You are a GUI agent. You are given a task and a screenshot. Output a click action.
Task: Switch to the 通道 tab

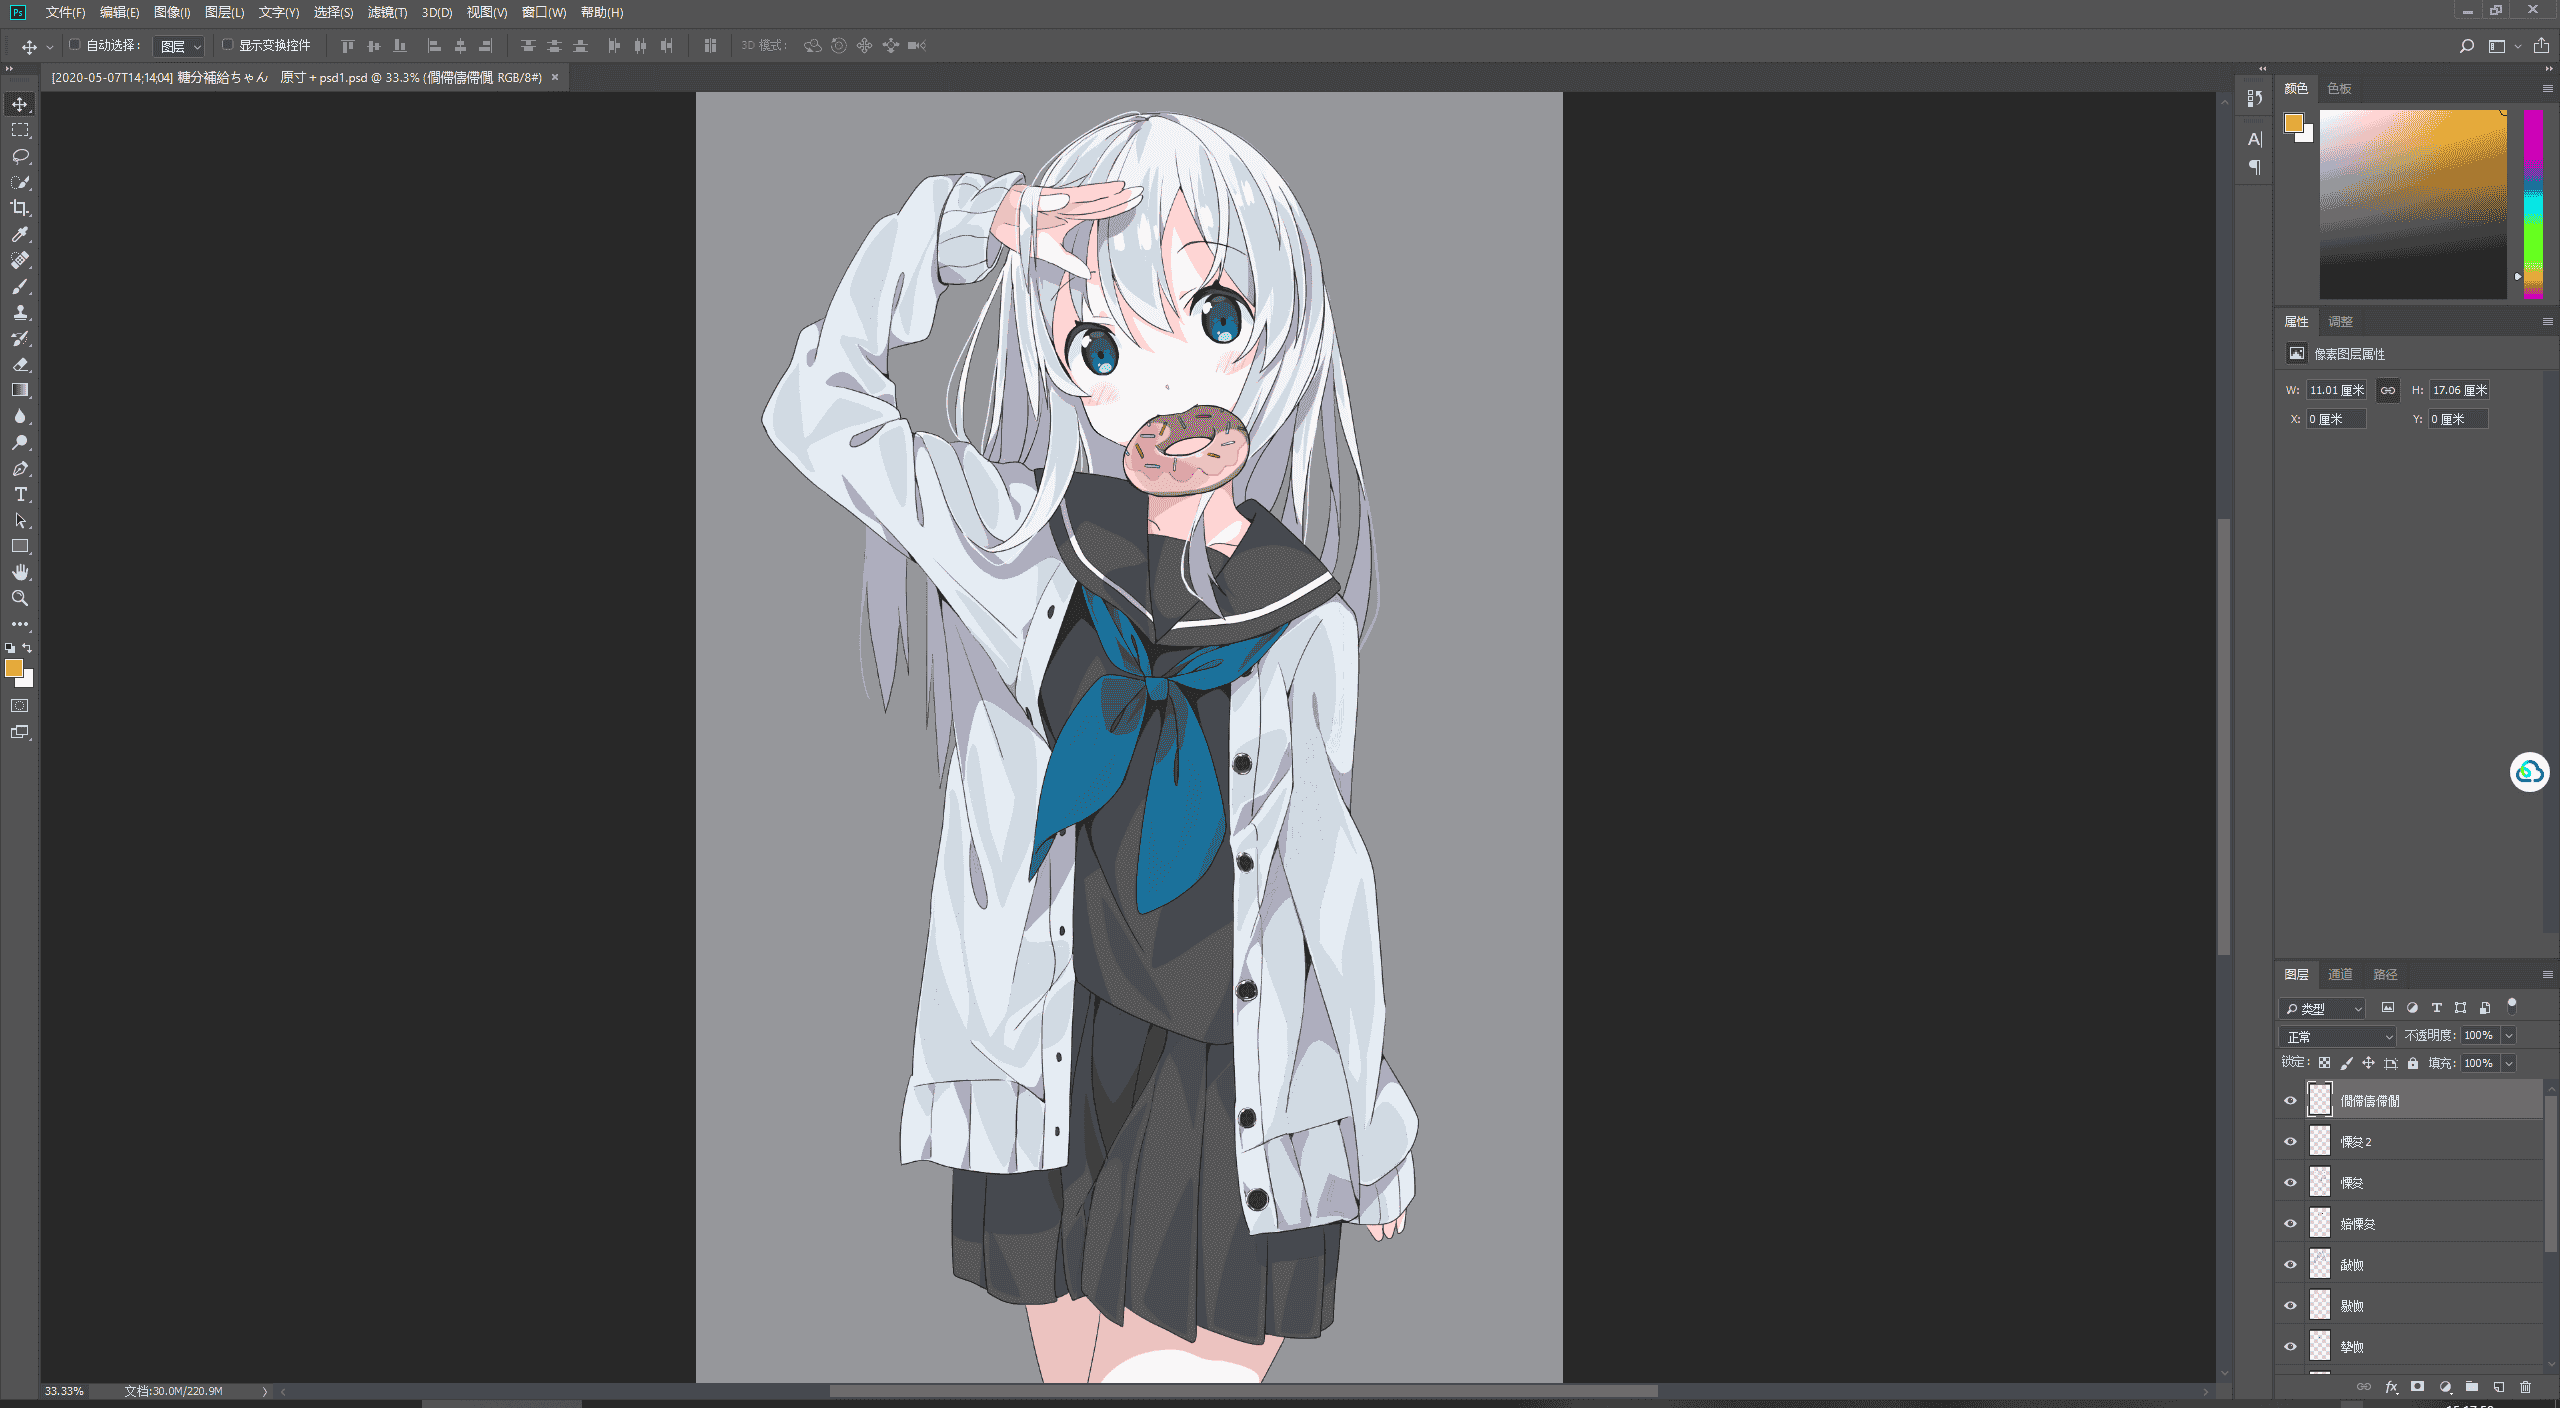[2340, 974]
